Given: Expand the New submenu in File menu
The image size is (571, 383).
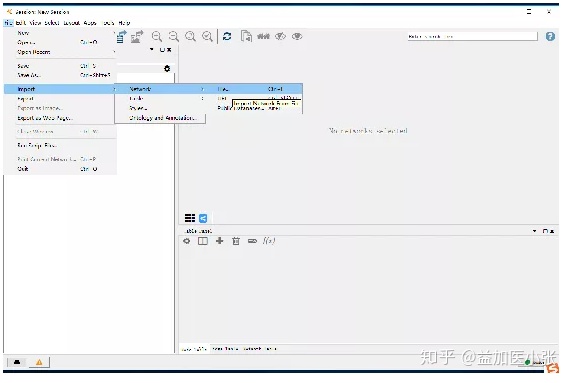Looking at the screenshot, I should coord(60,33).
